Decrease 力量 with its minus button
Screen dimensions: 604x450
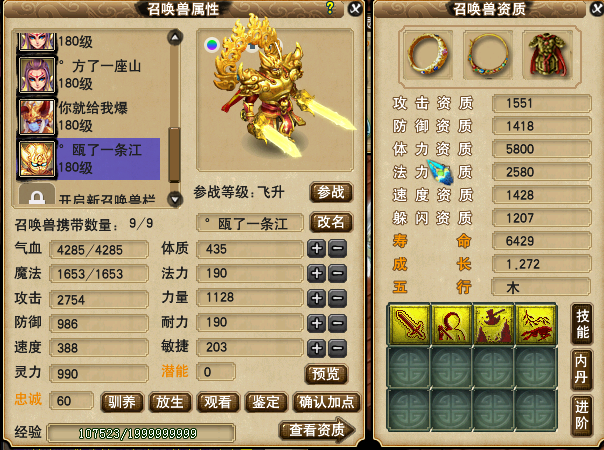pos(337,298)
